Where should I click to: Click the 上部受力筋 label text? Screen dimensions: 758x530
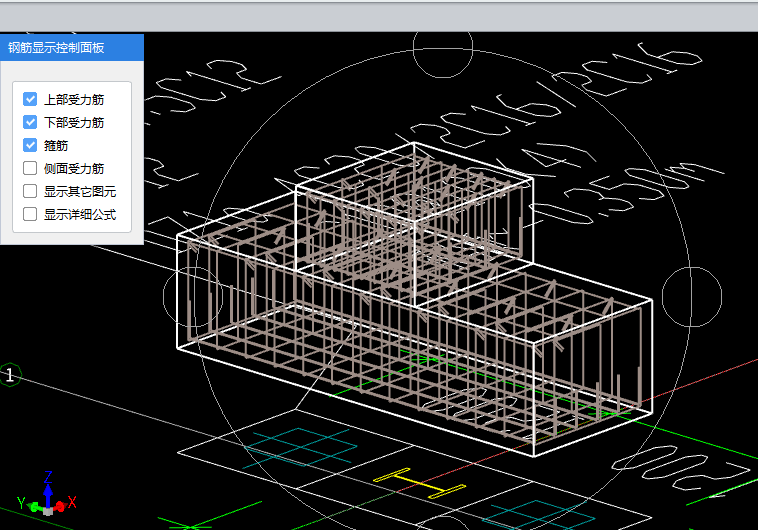(74, 100)
